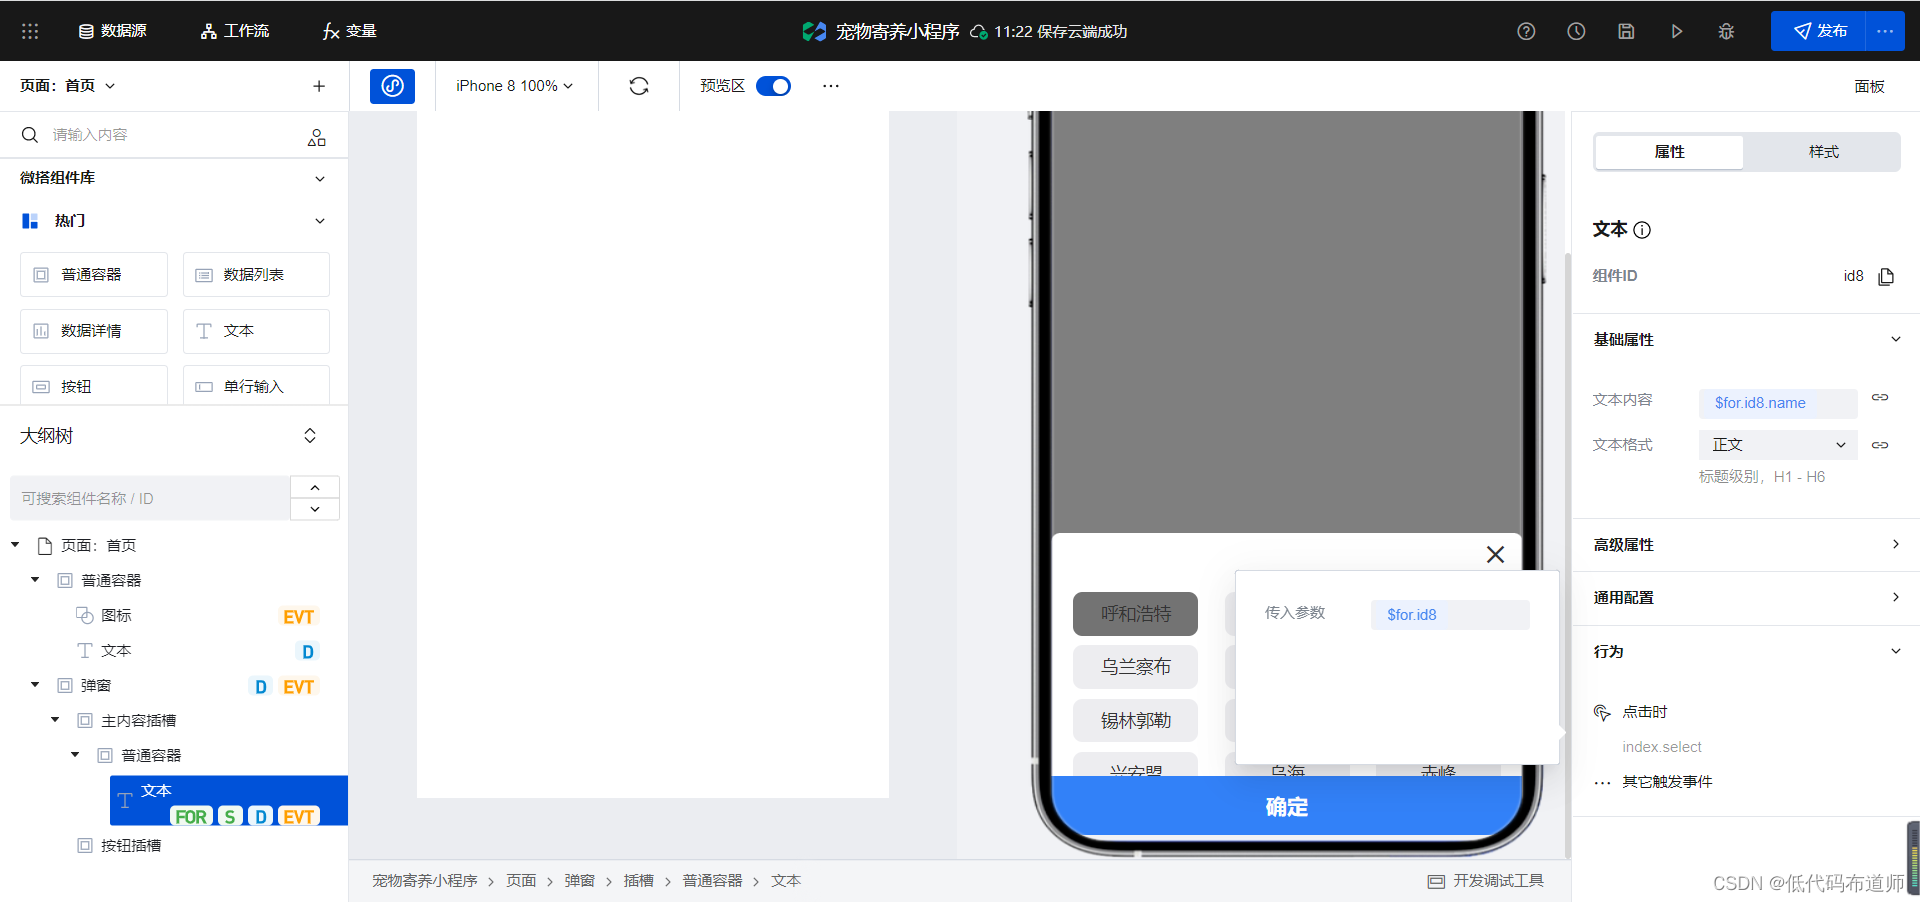1920x902 pixels.
Task: Click the $for.id8.name text content field
Action: pos(1778,403)
